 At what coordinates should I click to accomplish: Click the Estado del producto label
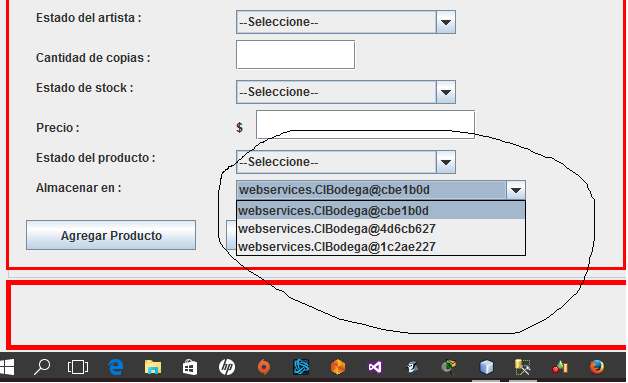[96, 158]
